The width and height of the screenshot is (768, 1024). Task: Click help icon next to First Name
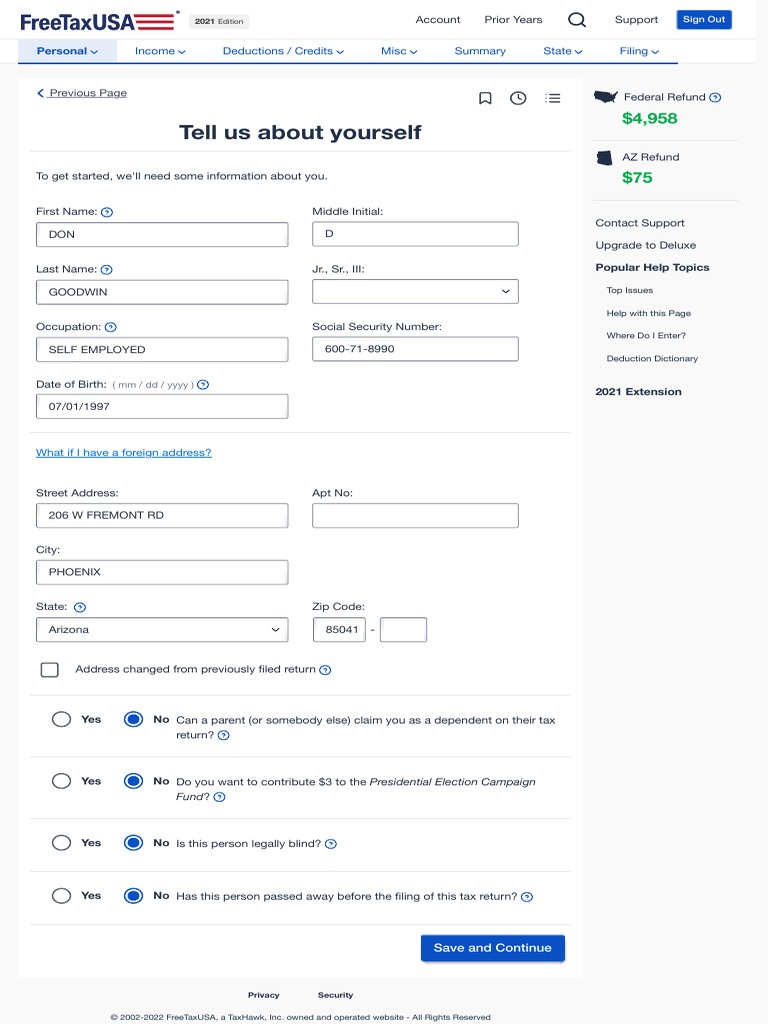(x=107, y=212)
